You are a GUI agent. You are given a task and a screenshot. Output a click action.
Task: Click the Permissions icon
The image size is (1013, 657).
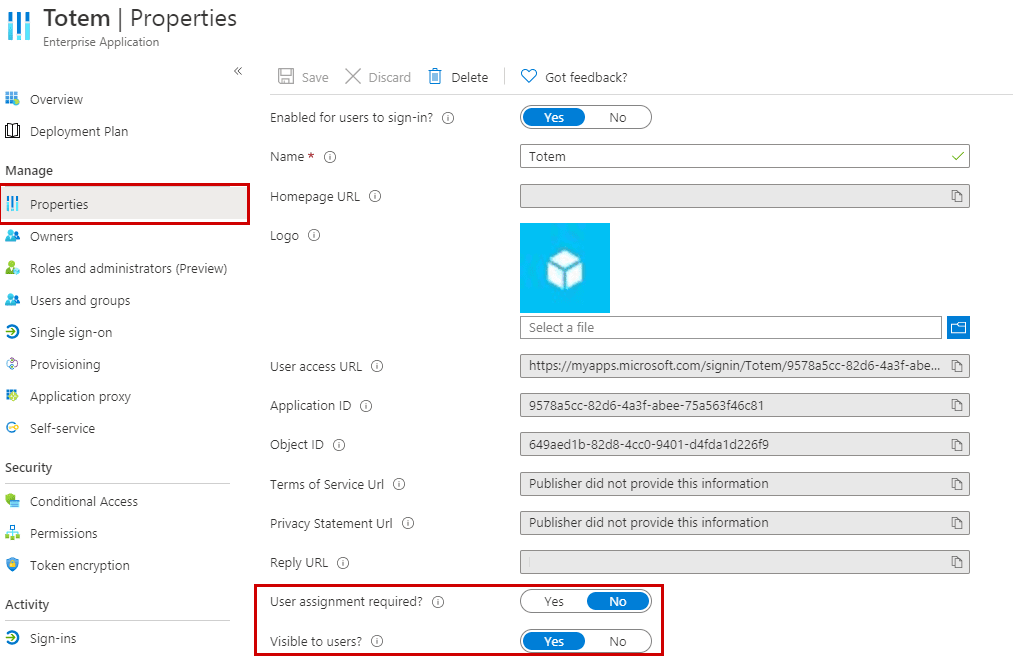click(x=12, y=533)
